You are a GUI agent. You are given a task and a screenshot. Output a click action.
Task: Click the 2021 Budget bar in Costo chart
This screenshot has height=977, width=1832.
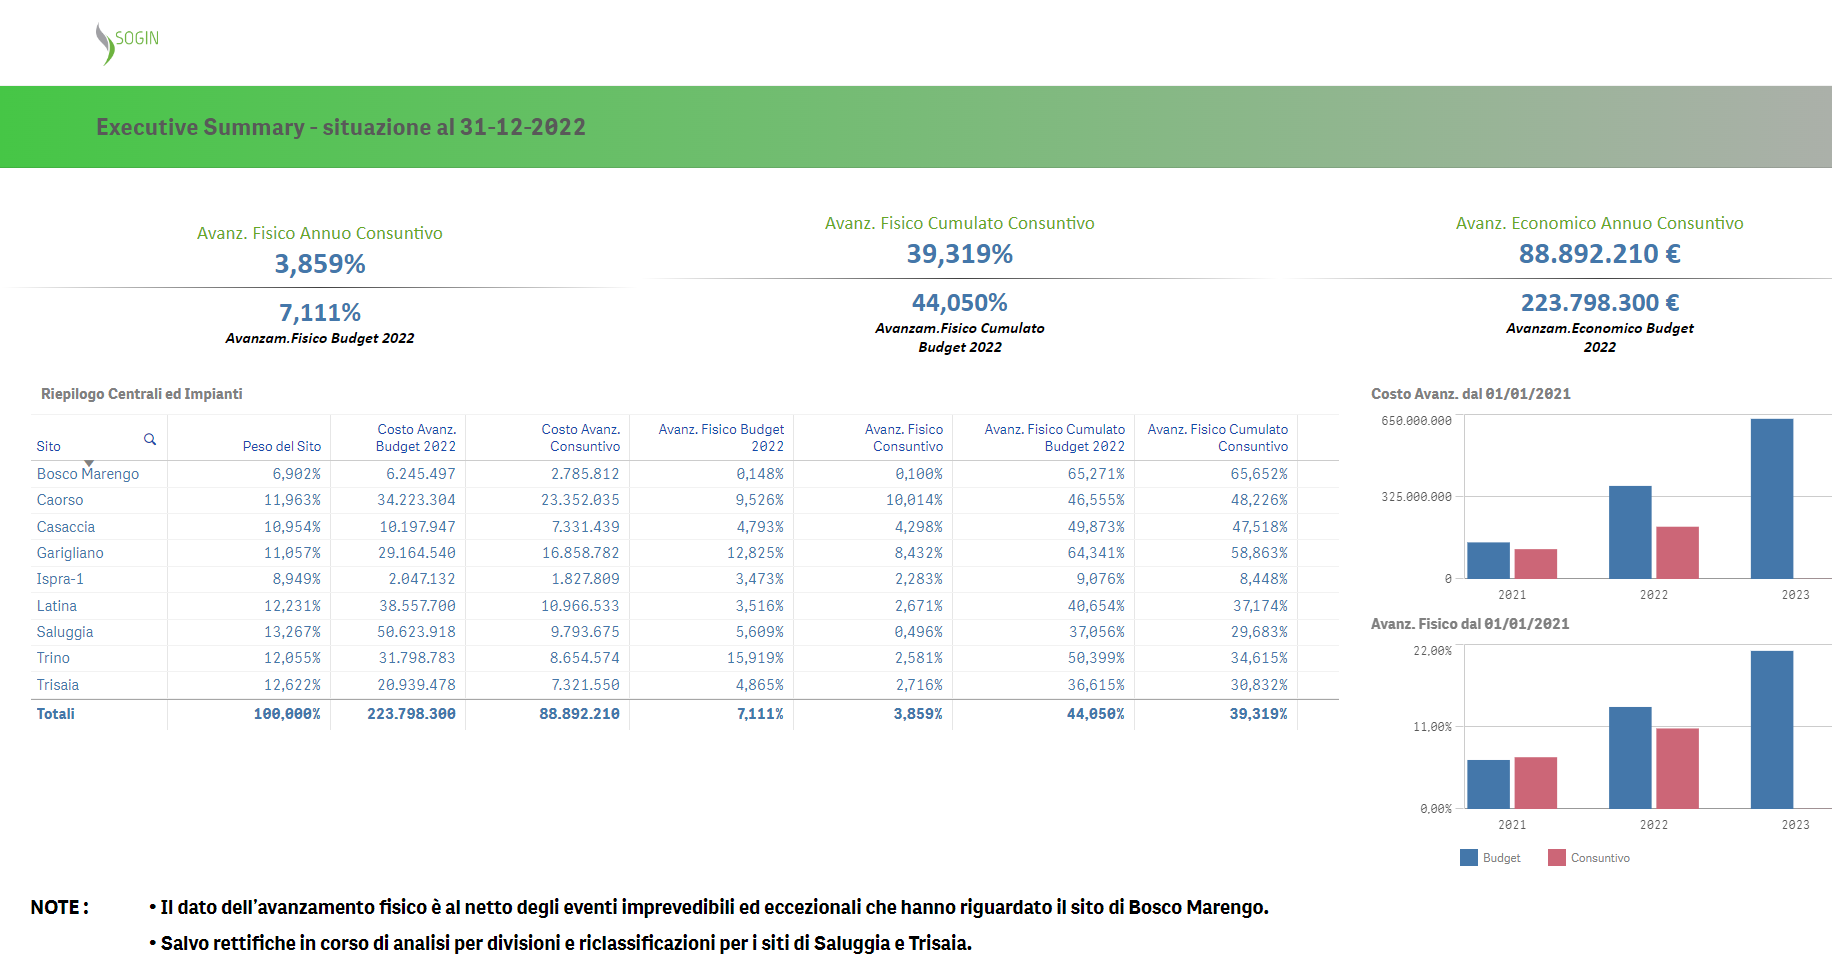pos(1488,560)
